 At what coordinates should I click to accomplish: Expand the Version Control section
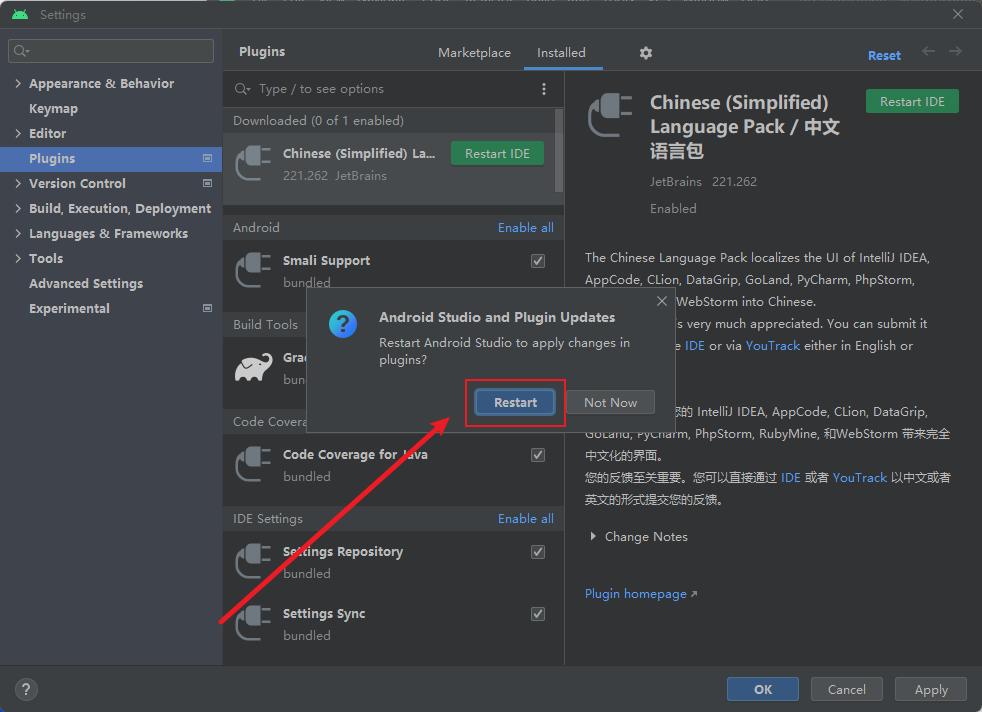click(x=18, y=183)
